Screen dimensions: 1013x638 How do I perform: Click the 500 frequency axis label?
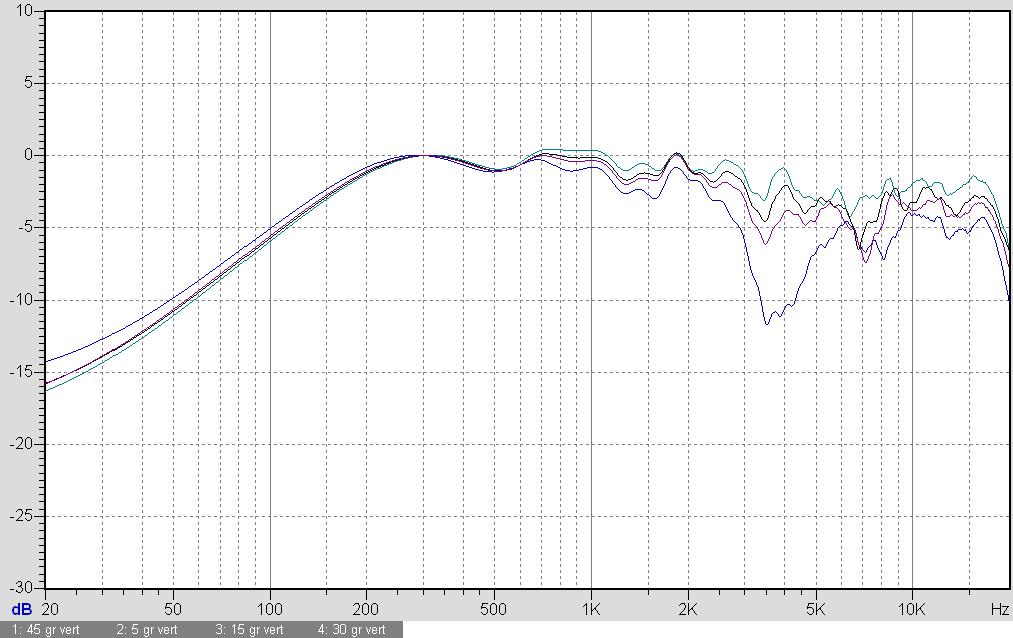tap(494, 609)
